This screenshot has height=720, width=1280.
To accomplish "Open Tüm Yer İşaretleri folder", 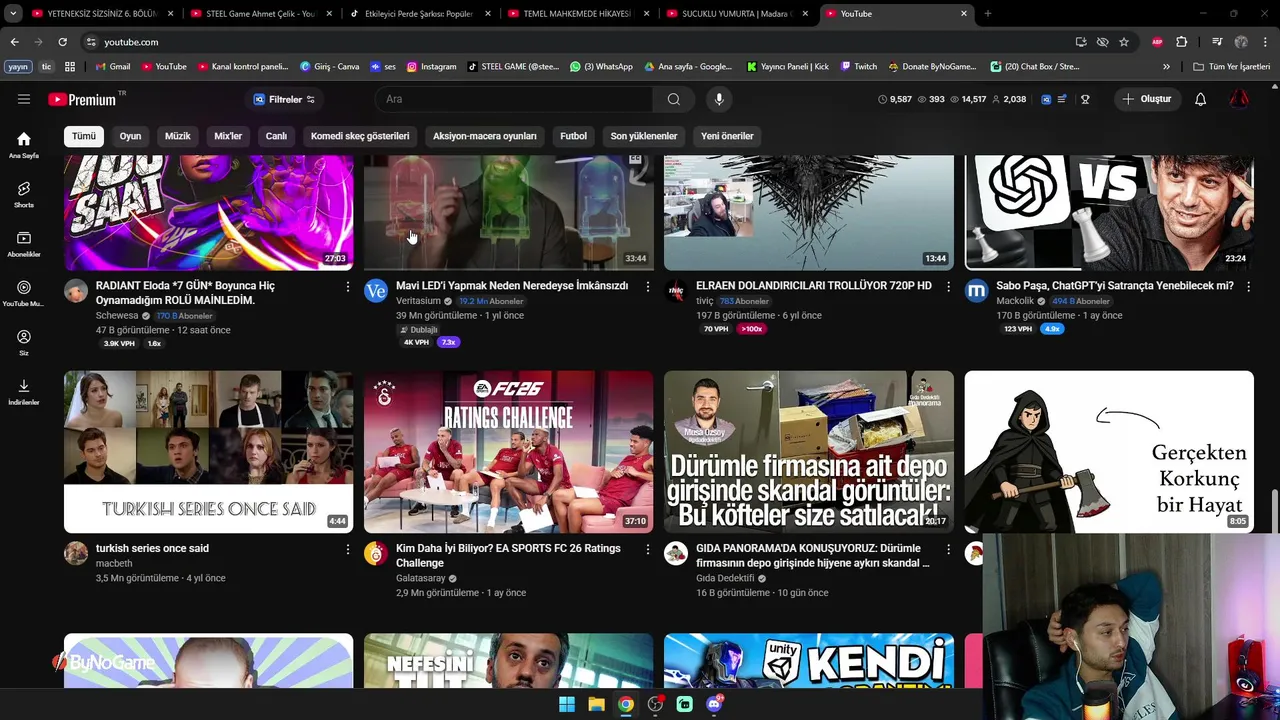I will pos(1233,67).
